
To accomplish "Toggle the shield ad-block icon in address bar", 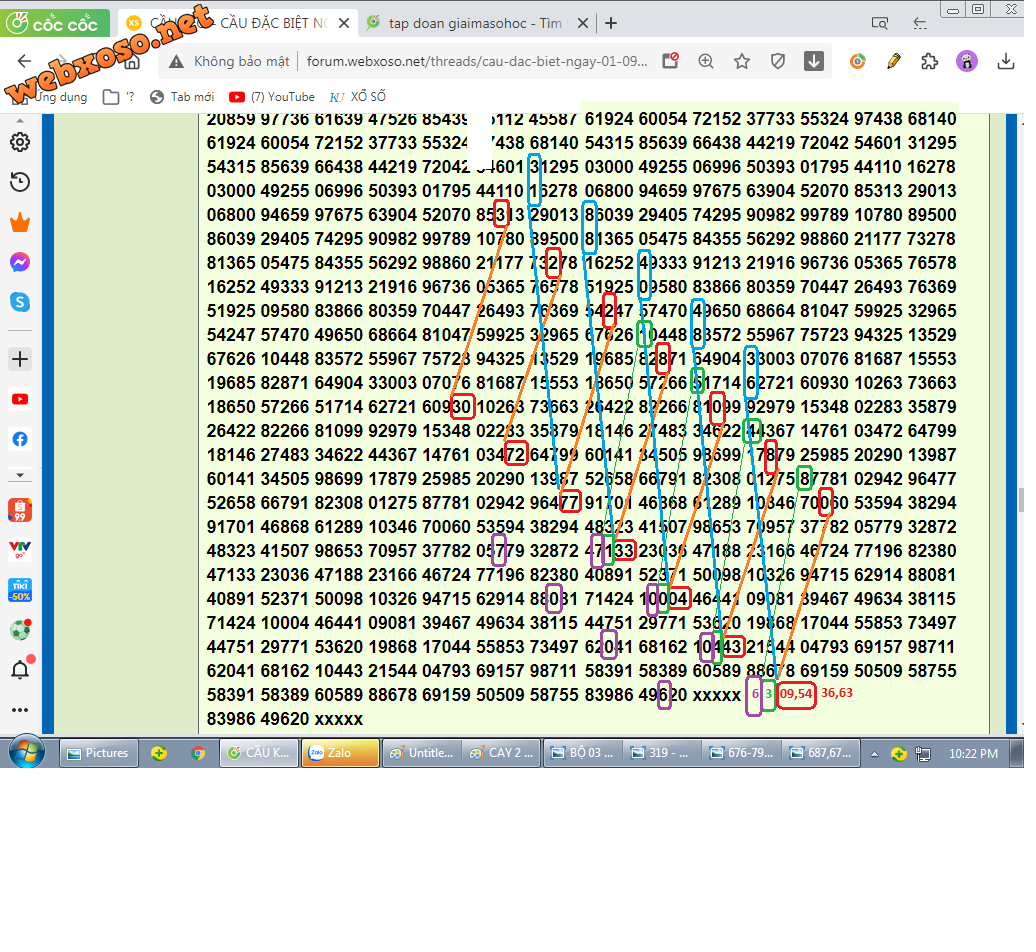I will coord(778,61).
